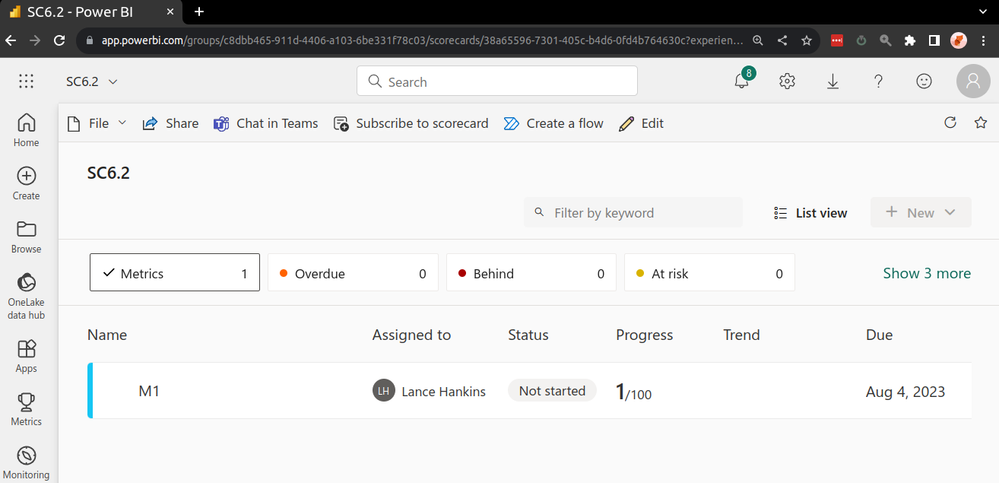This screenshot has height=483, width=999.
Task: Click the Progress column header
Action: [644, 335]
